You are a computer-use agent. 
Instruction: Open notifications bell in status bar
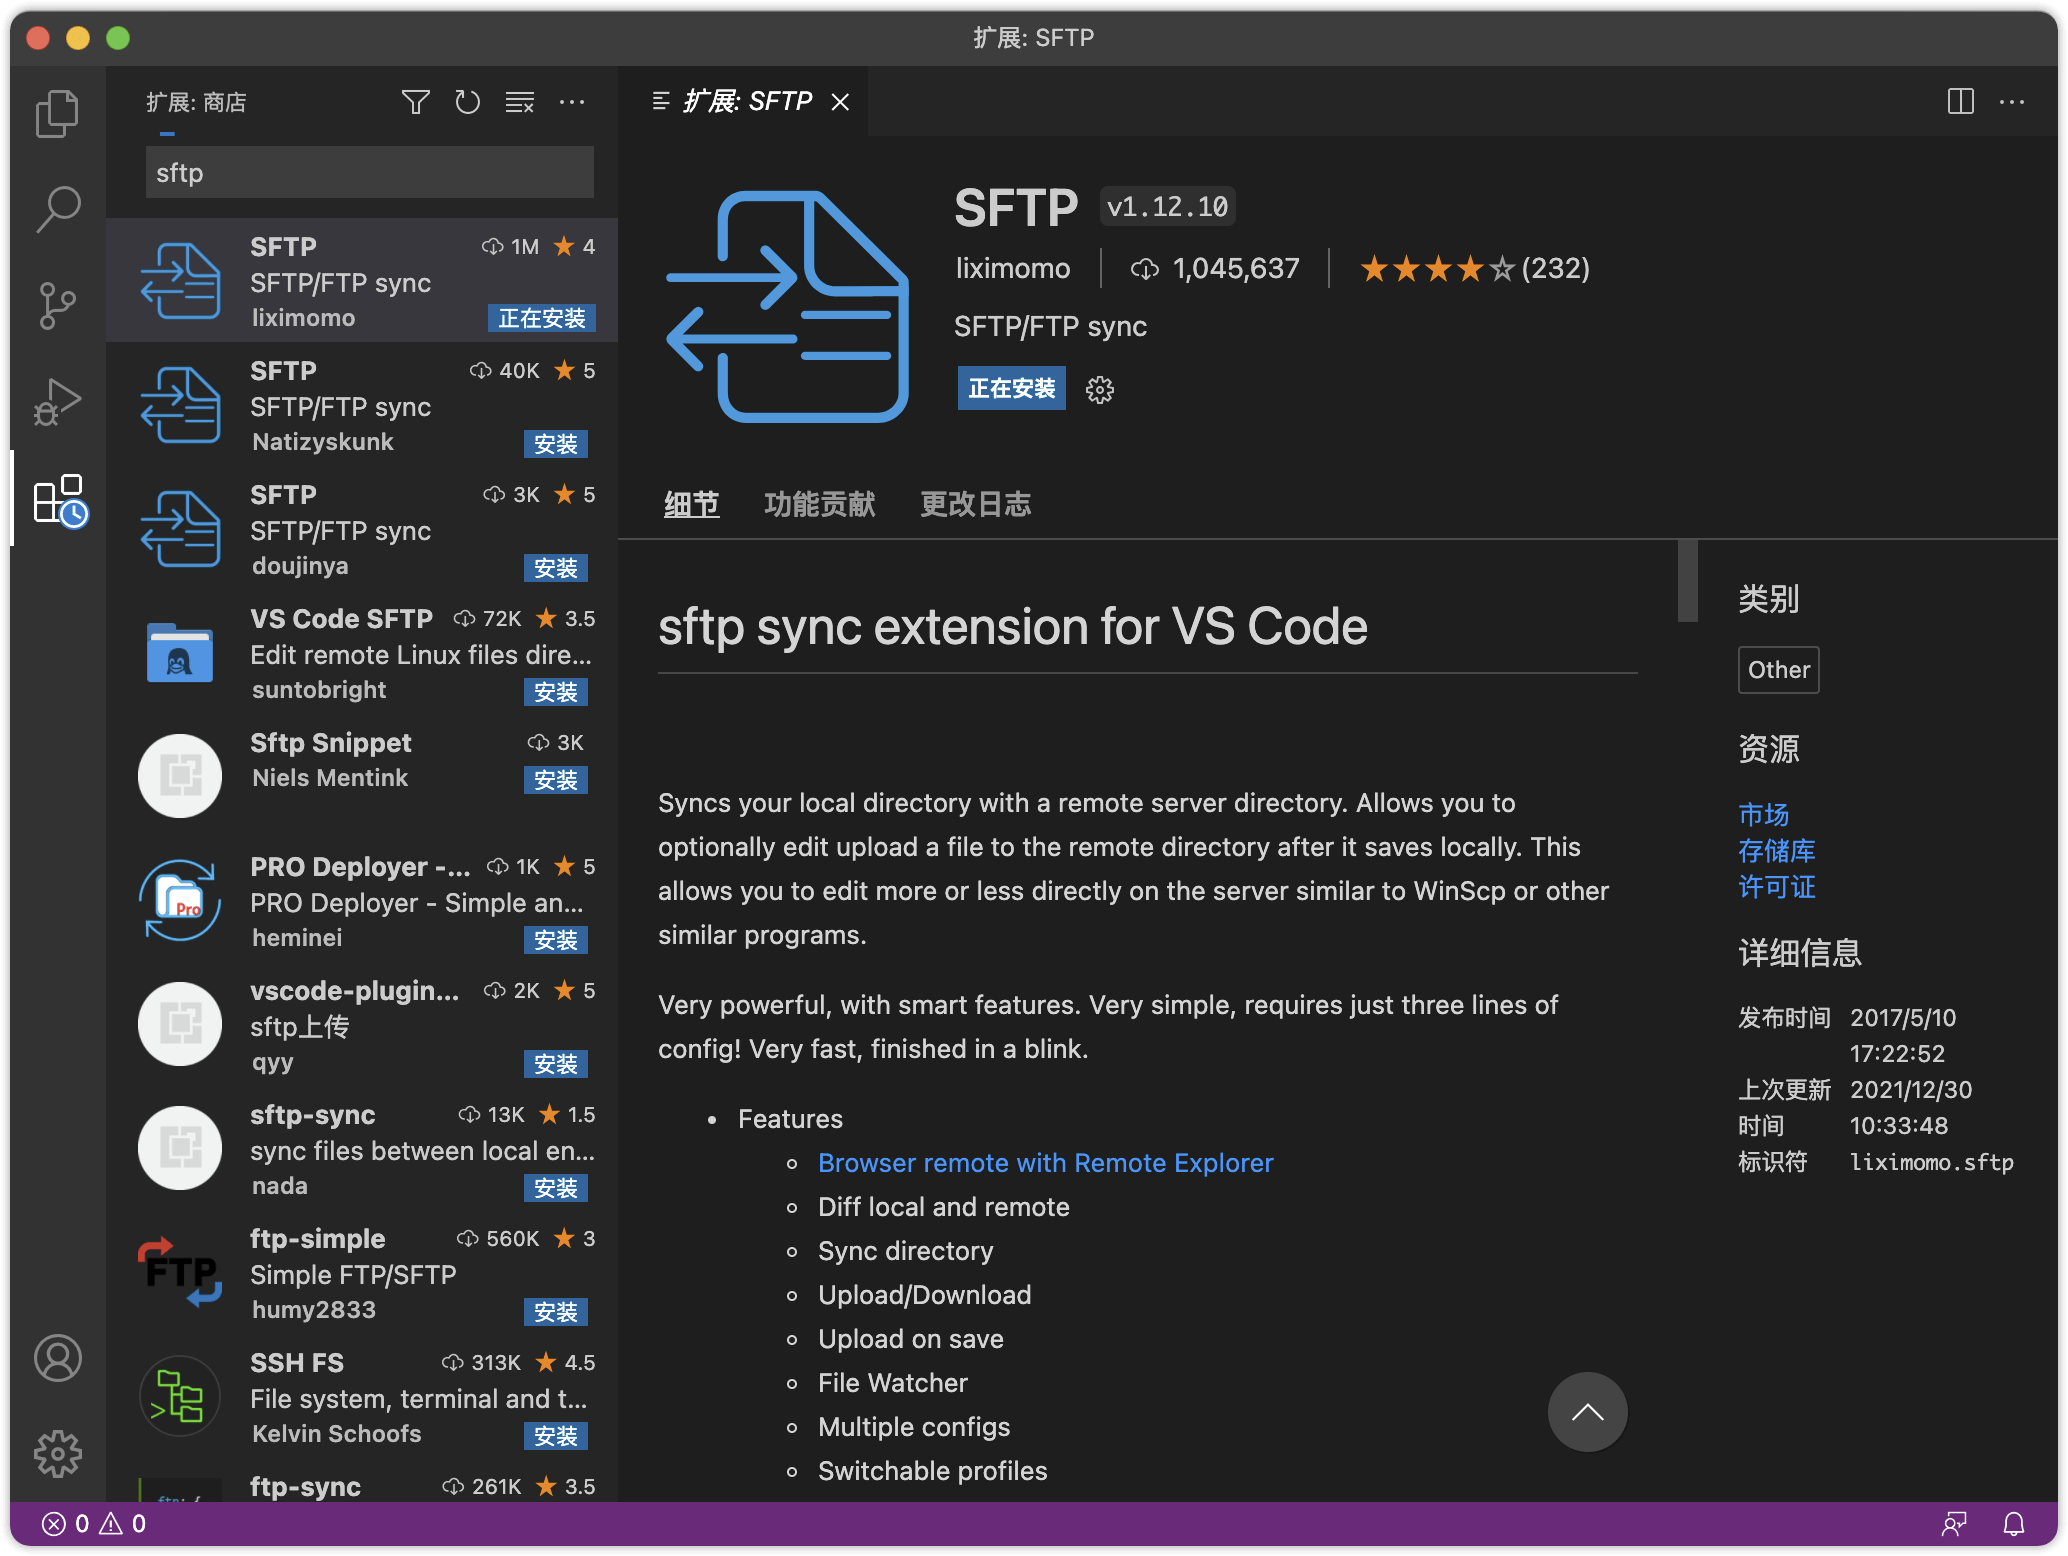[2014, 1523]
